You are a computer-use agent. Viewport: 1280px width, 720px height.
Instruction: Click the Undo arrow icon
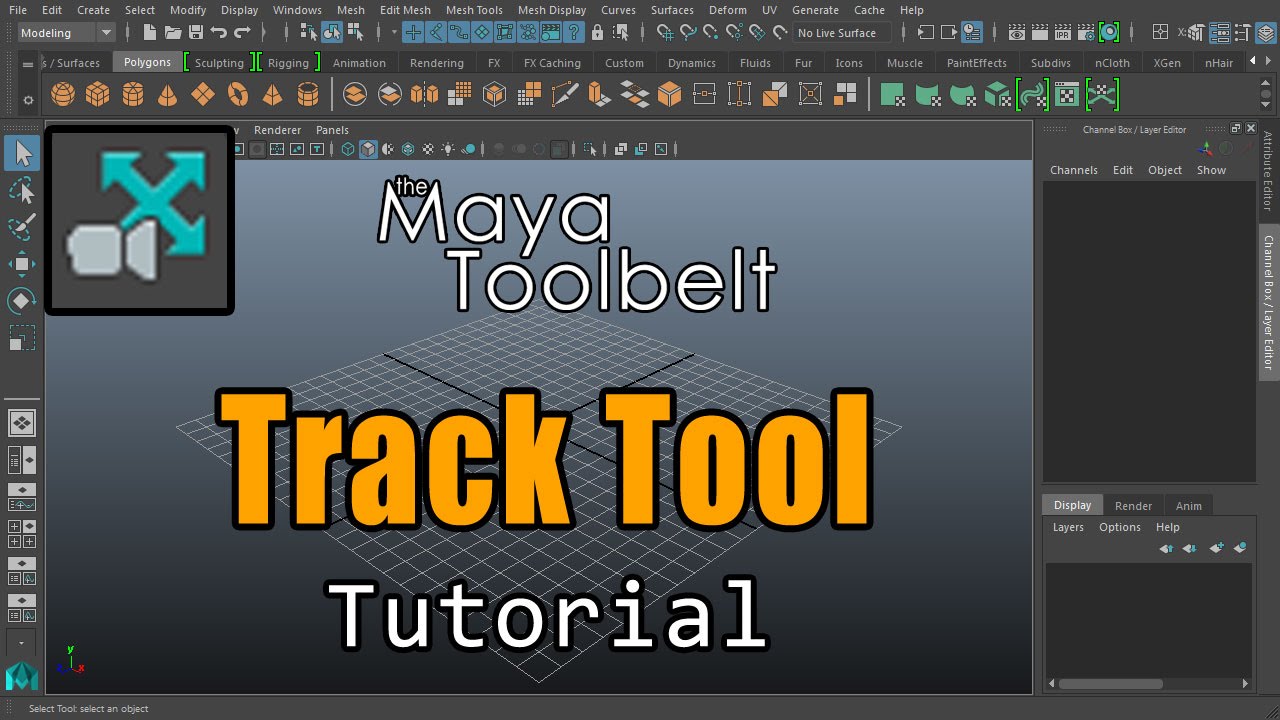[219, 33]
